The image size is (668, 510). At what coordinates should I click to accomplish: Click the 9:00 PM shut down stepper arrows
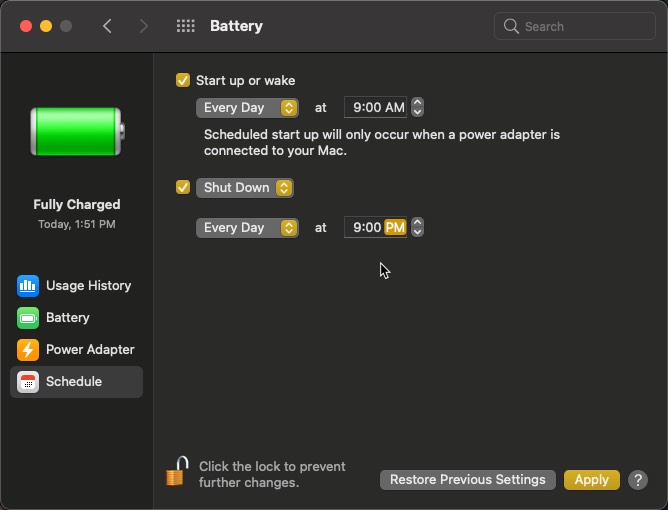pos(418,228)
